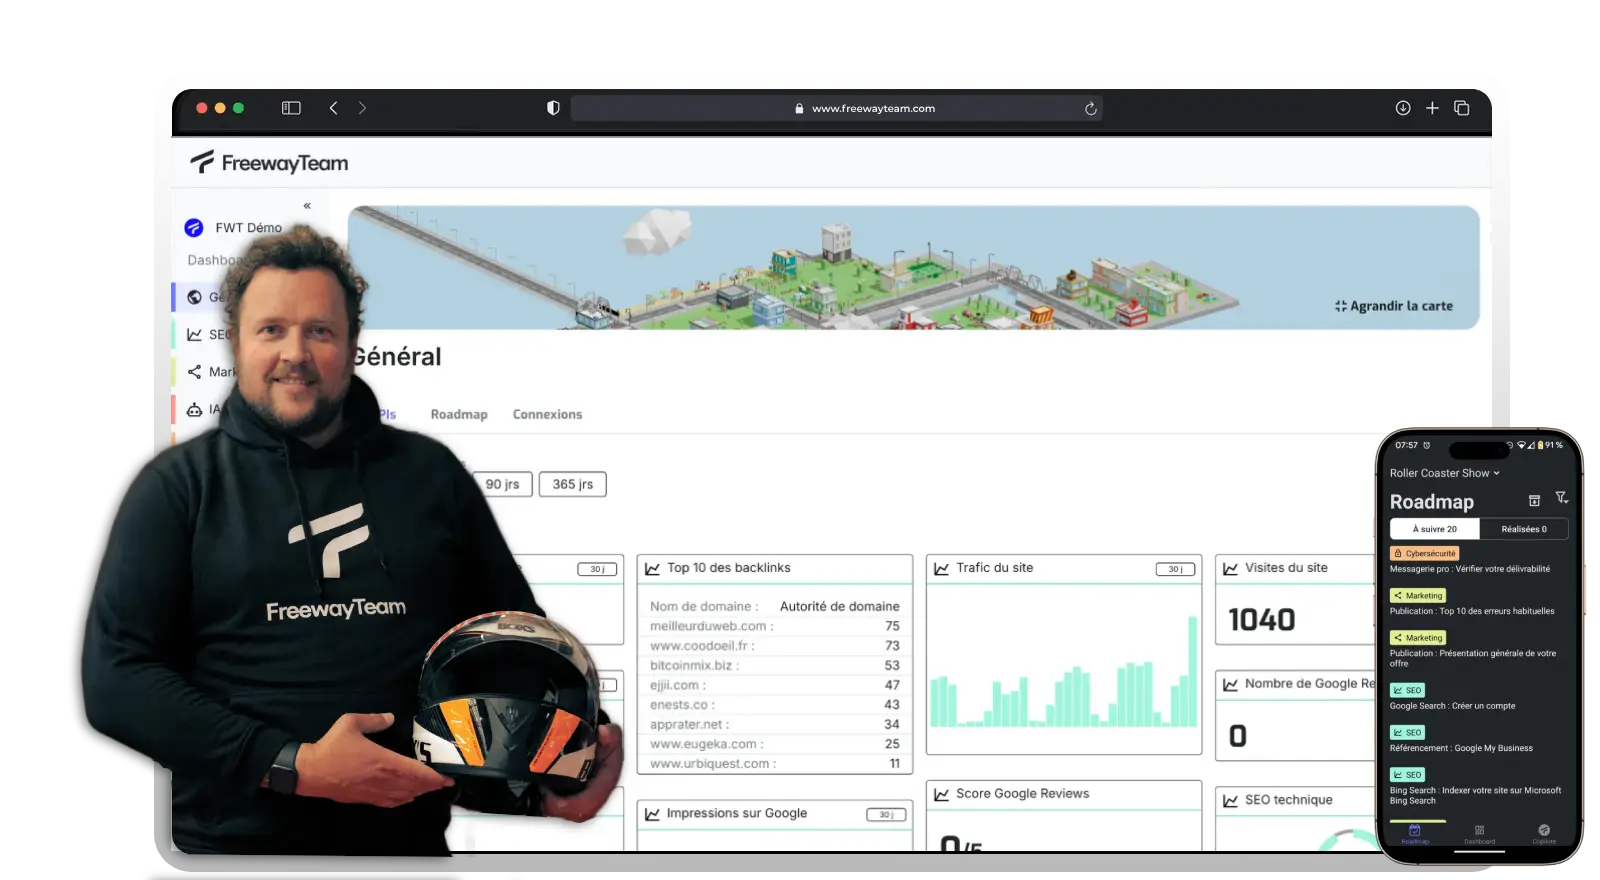Viewport: 1600px width, 880px height.
Task: Select the À suivre 20 tab on phone
Action: pos(1434,529)
